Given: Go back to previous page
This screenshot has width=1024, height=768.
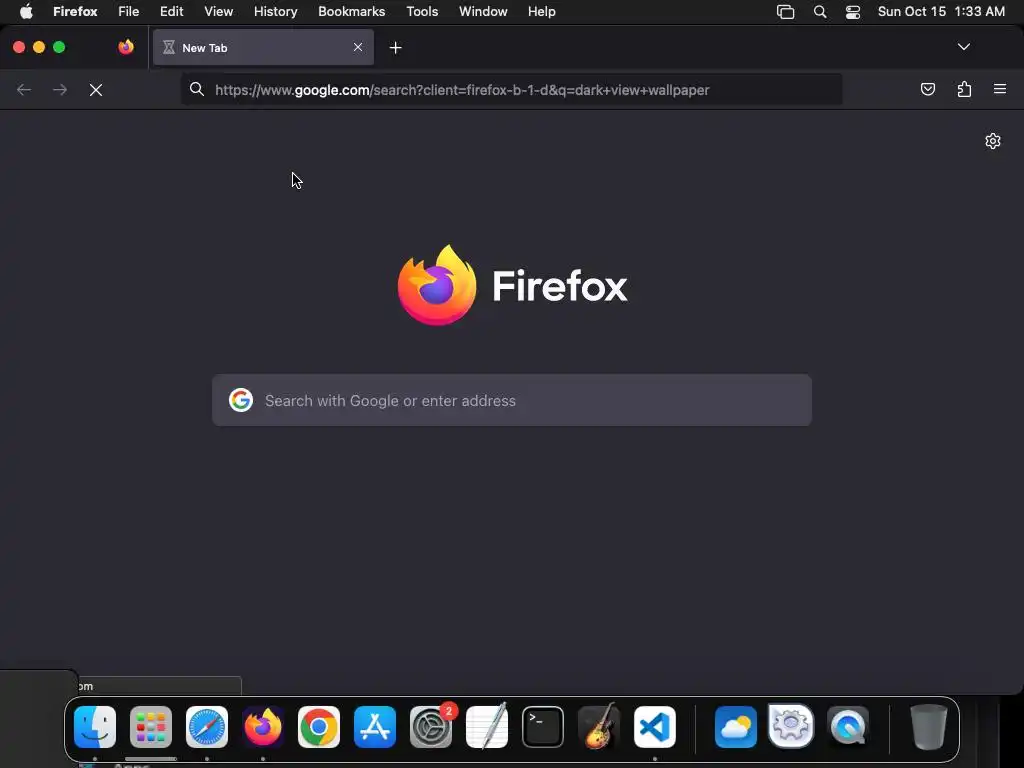Looking at the screenshot, I should [24, 90].
